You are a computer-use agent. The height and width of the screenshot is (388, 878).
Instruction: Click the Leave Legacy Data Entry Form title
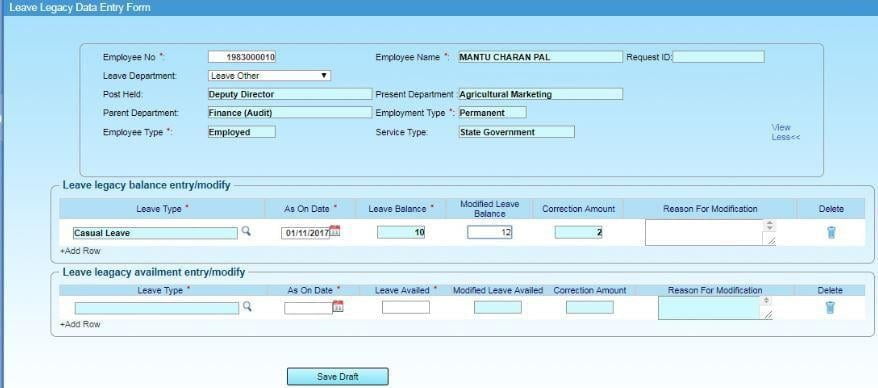[80, 8]
